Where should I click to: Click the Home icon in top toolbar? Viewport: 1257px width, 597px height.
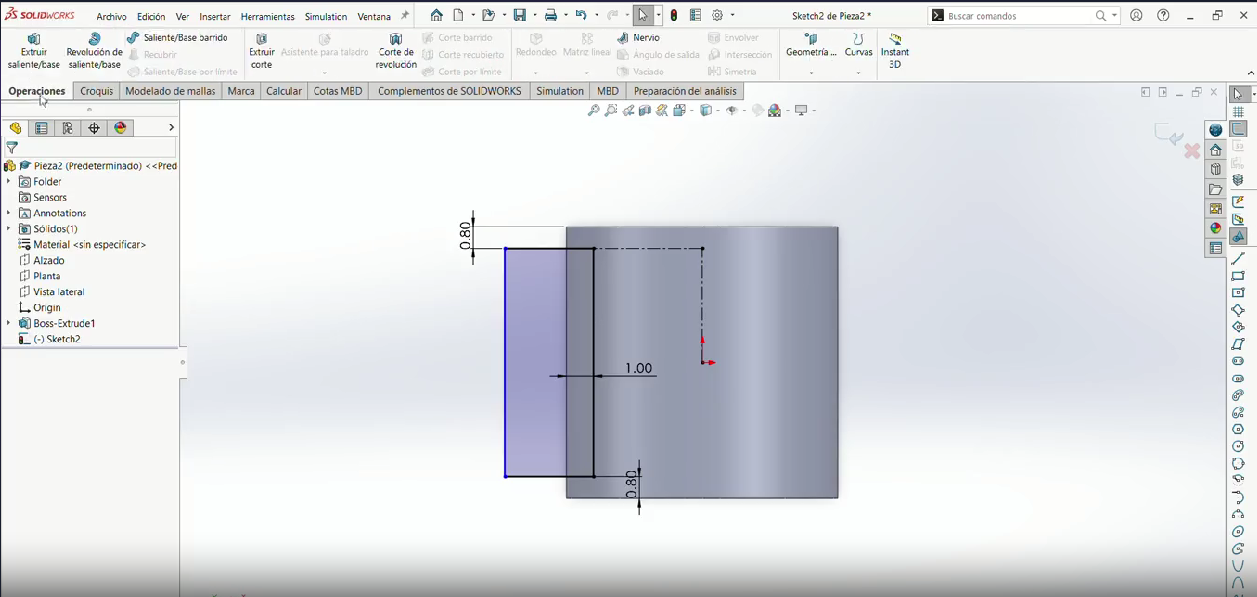tap(437, 15)
